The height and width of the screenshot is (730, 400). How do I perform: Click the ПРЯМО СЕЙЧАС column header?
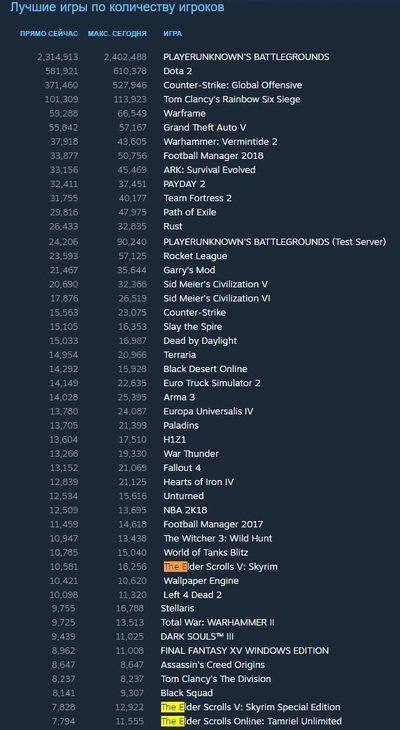tap(49, 34)
